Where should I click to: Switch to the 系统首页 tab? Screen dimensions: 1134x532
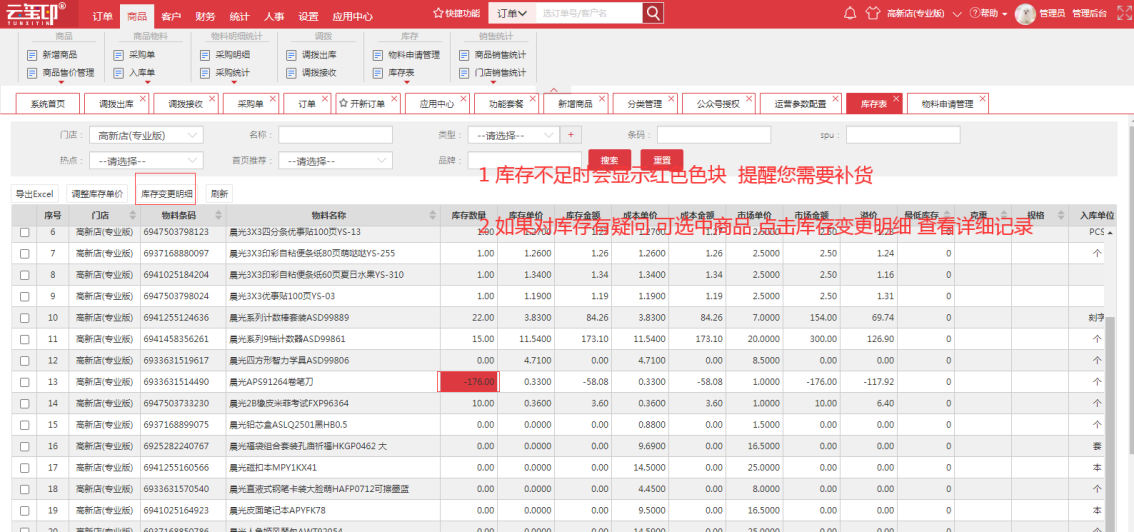(x=48, y=104)
